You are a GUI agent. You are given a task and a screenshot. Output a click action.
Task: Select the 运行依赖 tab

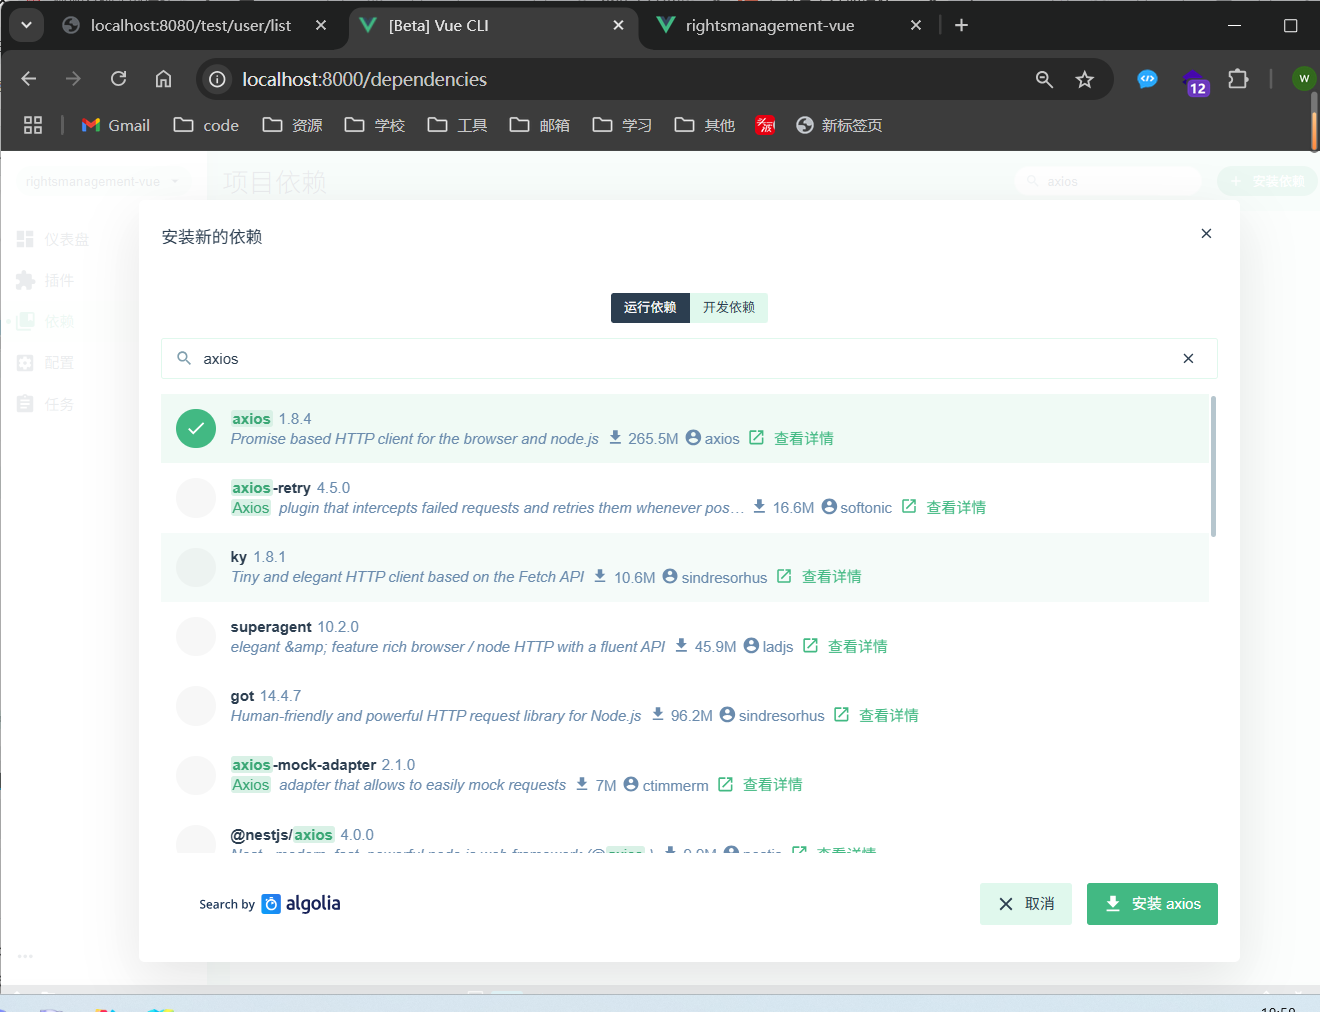coord(650,308)
